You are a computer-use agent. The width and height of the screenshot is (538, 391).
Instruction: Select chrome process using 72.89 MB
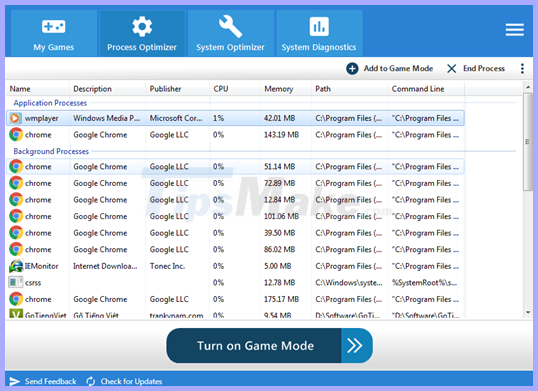235,183
